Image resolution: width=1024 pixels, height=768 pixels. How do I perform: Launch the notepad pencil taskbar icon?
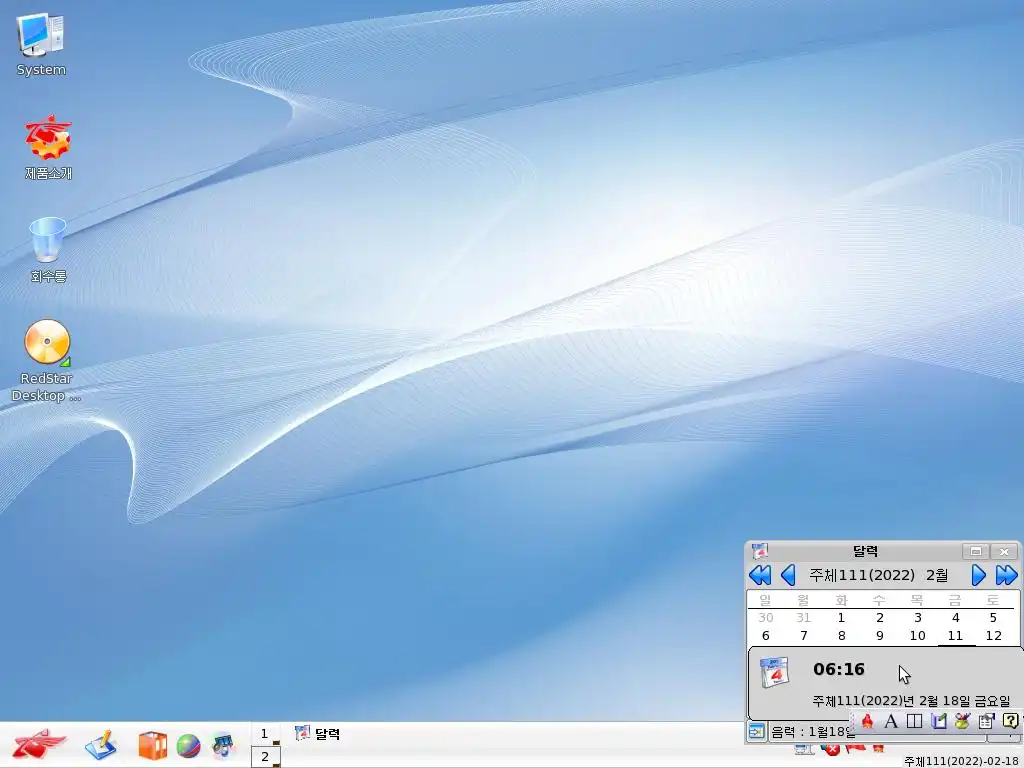(101, 745)
